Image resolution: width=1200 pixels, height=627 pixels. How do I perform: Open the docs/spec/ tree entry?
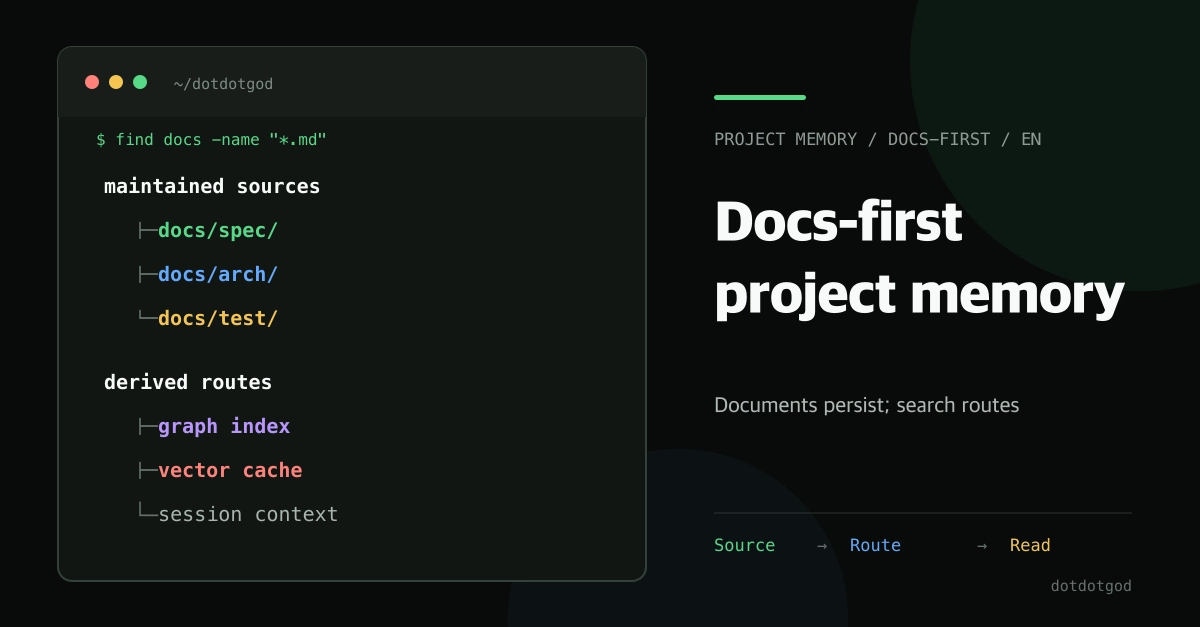pyautogui.click(x=218, y=230)
